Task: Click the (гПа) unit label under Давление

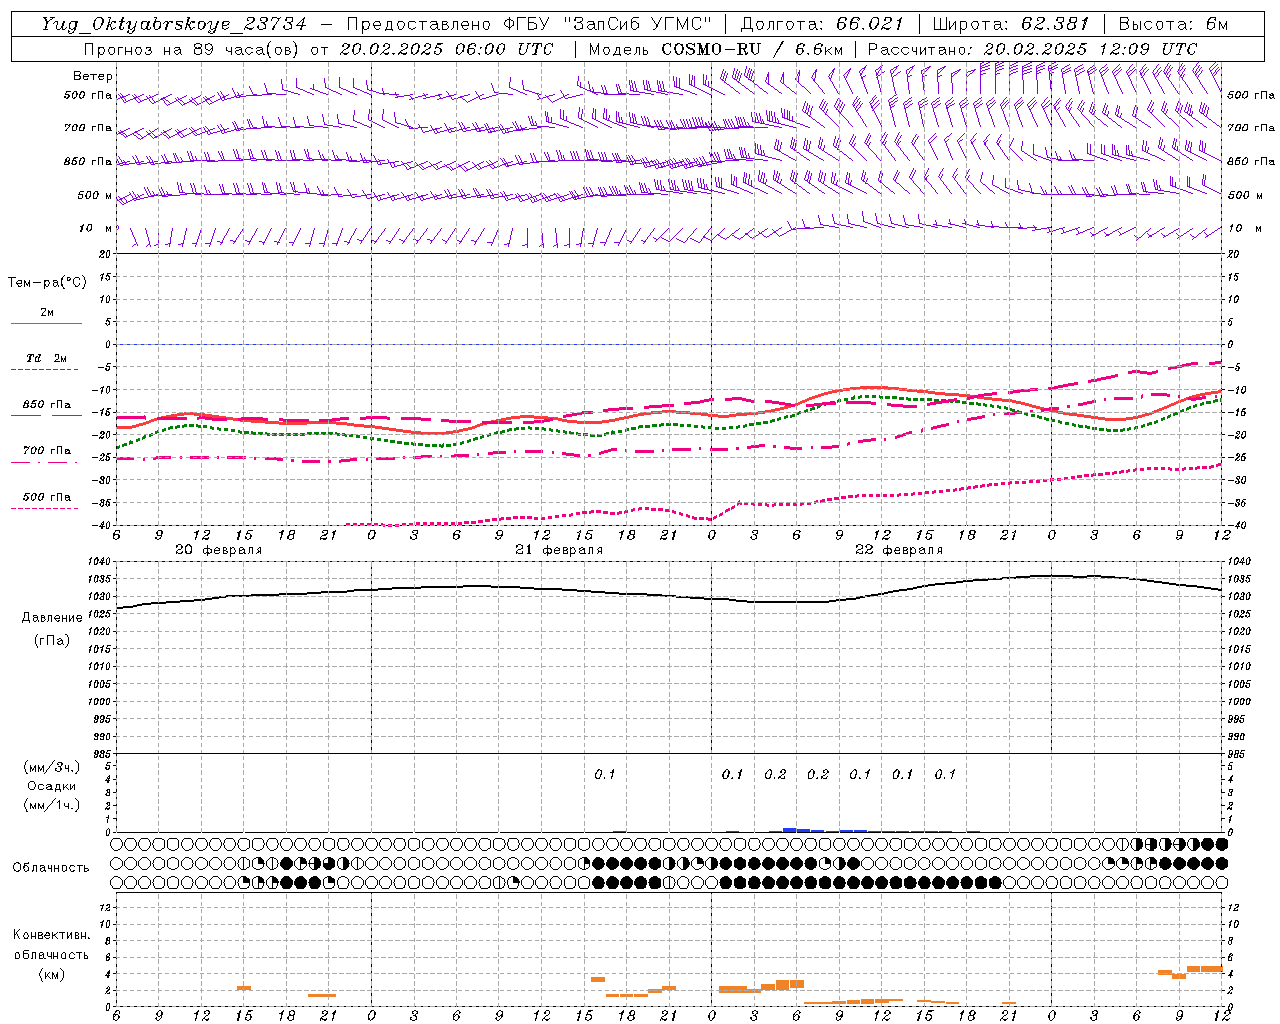Action: coord(52,640)
